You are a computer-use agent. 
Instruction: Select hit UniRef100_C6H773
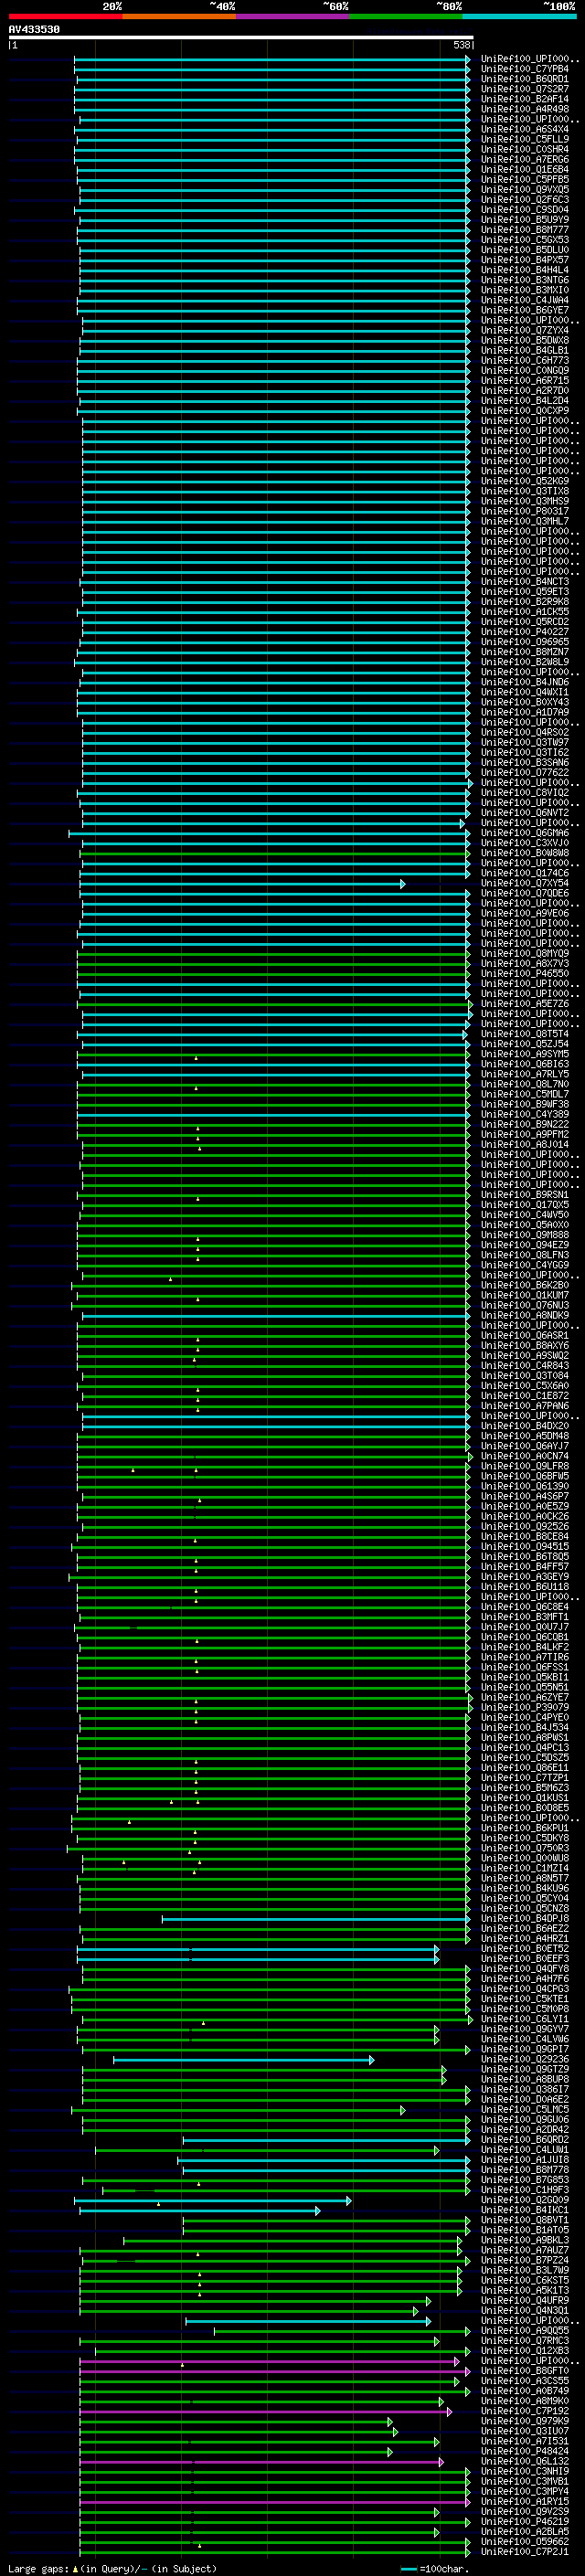click(525, 360)
